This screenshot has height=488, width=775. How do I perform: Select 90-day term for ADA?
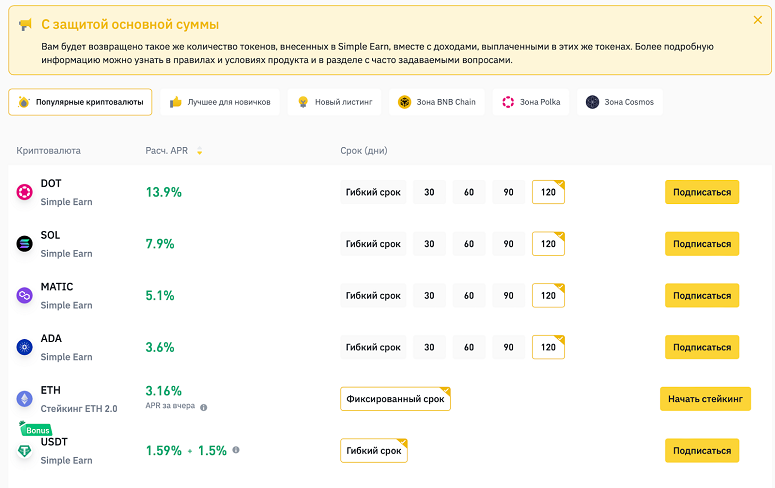(x=509, y=347)
